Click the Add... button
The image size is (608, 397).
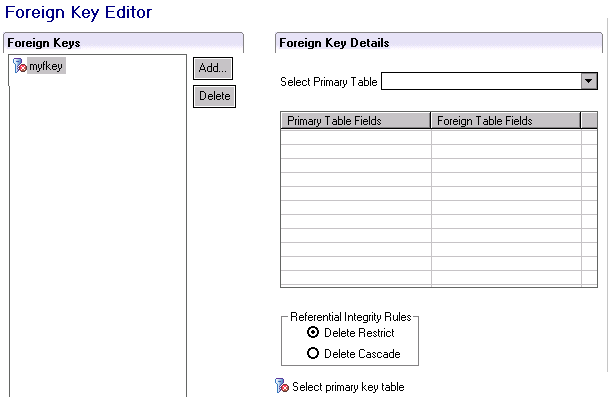click(213, 68)
